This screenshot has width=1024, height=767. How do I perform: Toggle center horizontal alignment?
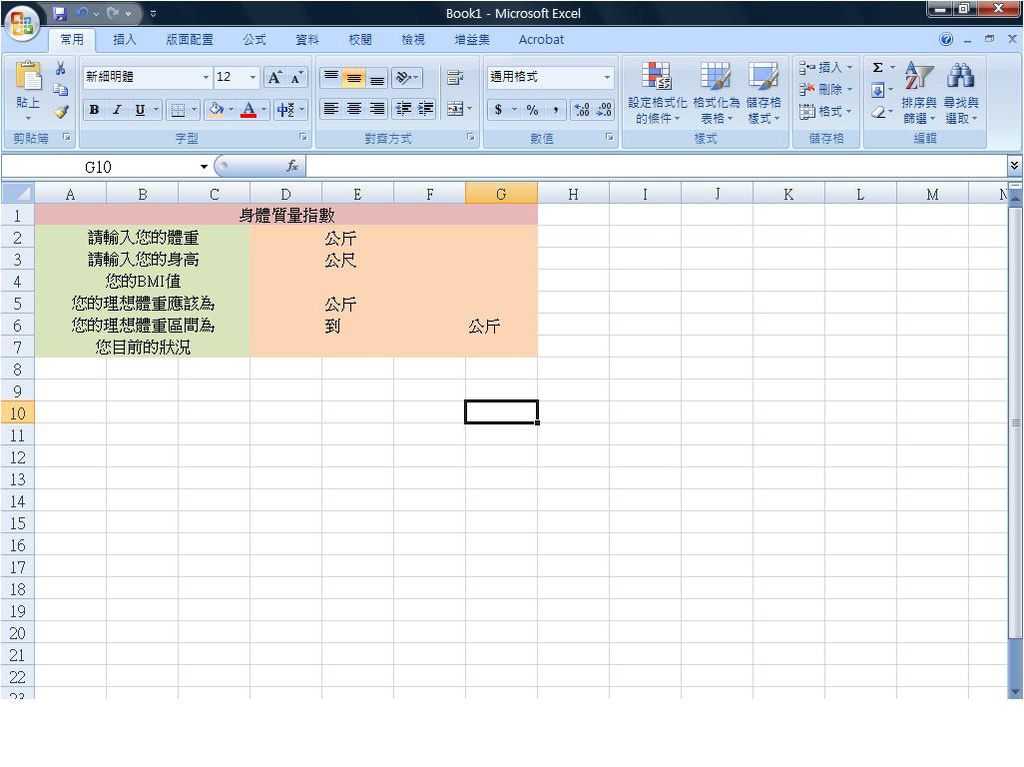pos(353,108)
